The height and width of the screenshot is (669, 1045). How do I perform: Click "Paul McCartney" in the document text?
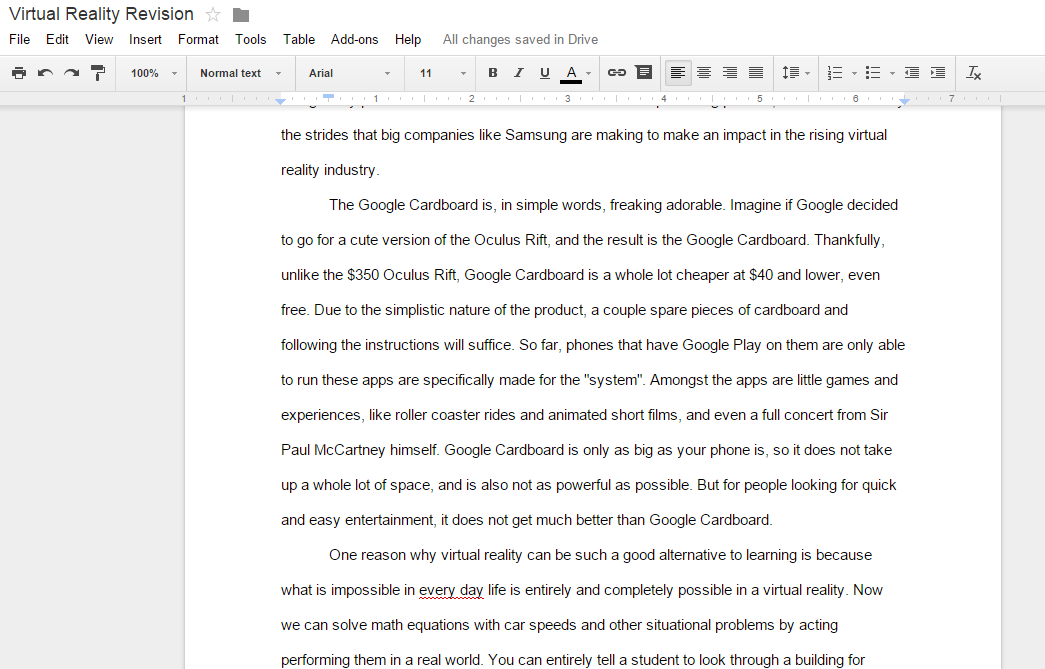point(333,450)
